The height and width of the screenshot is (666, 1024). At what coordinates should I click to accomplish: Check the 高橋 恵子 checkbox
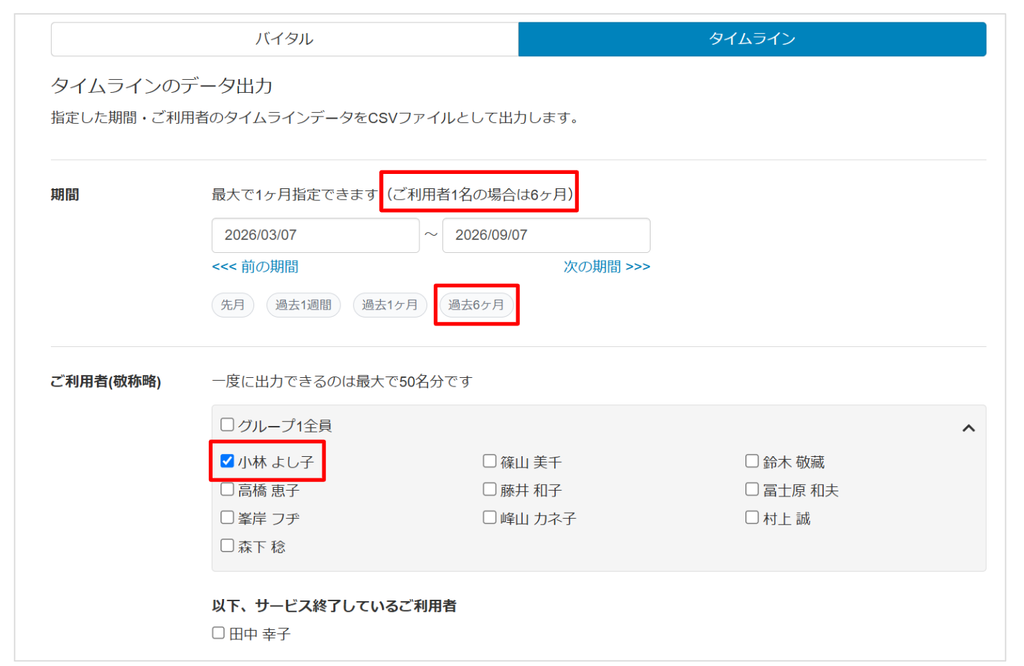coord(227,489)
